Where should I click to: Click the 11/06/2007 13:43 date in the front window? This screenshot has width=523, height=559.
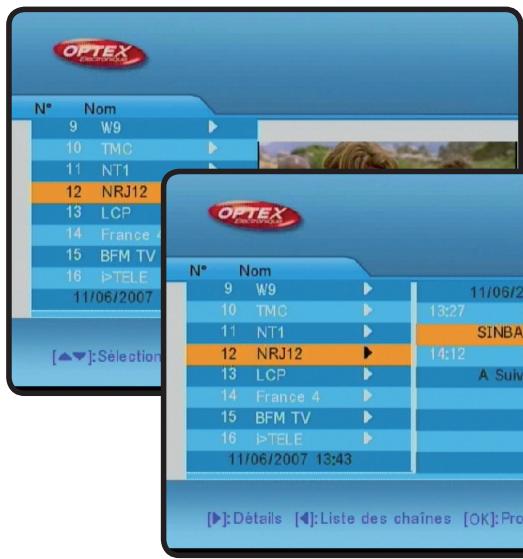pyautogui.click(x=290, y=460)
